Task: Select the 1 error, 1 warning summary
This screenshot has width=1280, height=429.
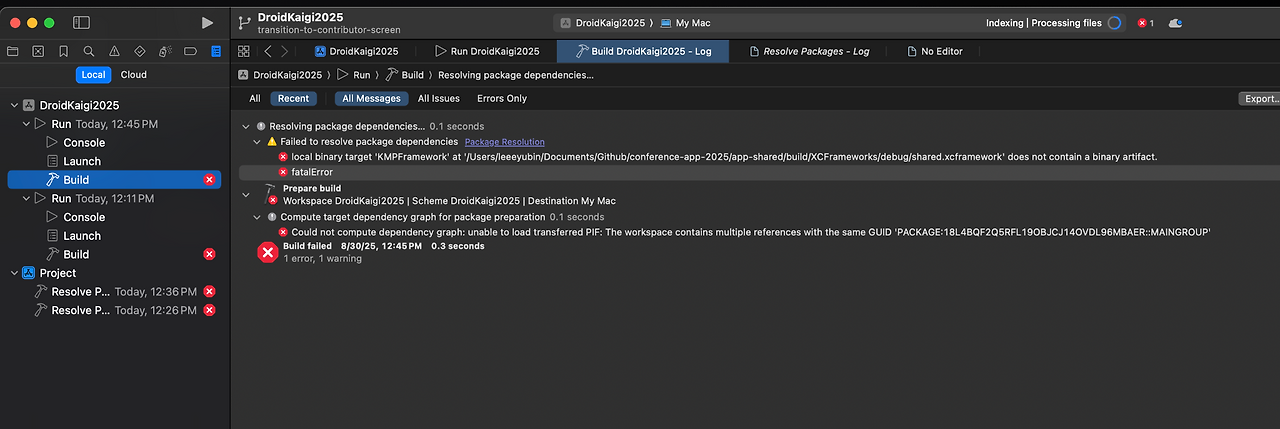Action: pyautogui.click(x=322, y=259)
